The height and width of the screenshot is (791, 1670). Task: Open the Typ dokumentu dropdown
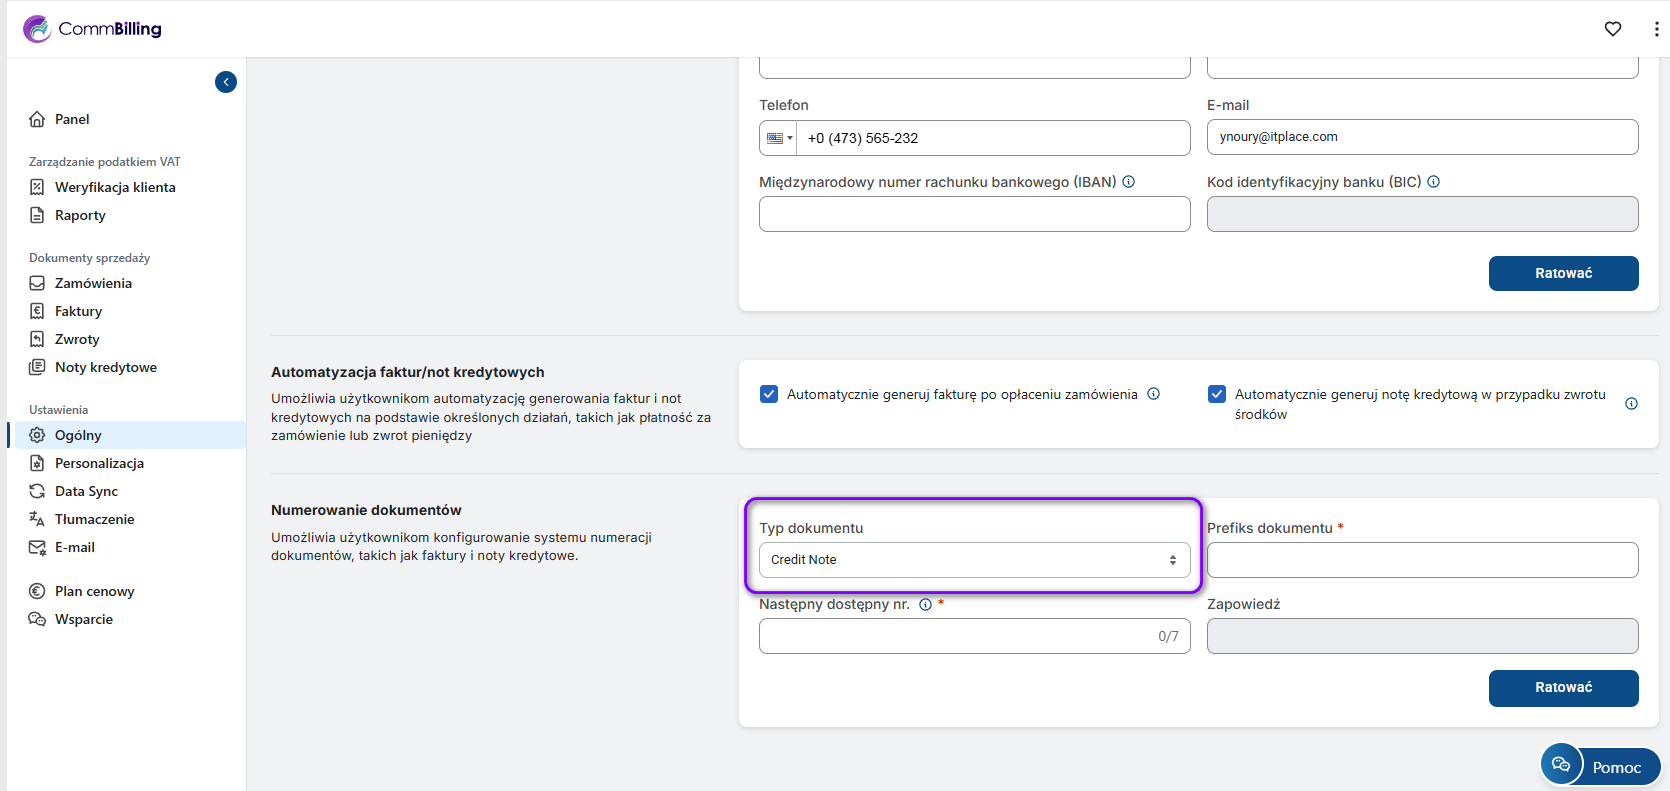974,560
